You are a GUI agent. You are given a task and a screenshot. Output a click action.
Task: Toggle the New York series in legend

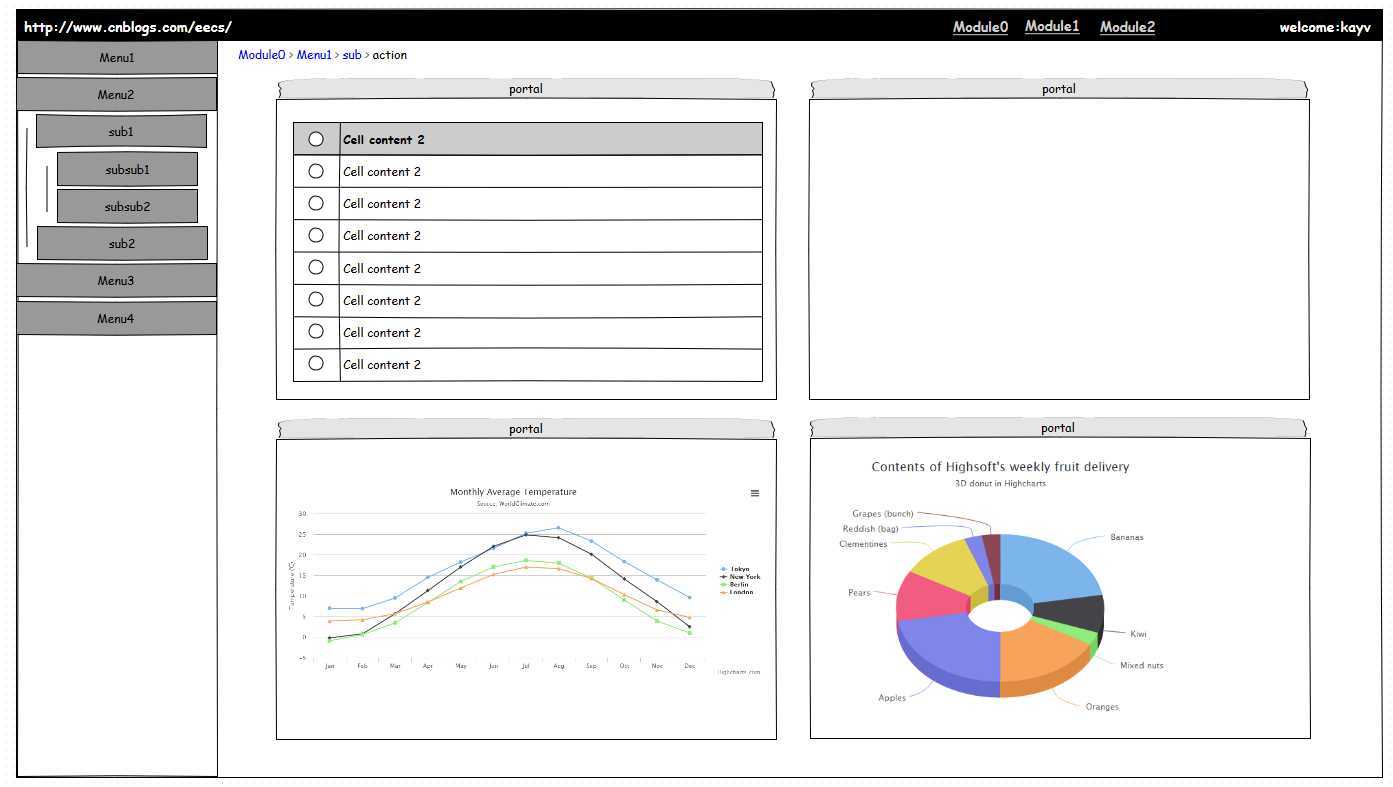tap(741, 577)
